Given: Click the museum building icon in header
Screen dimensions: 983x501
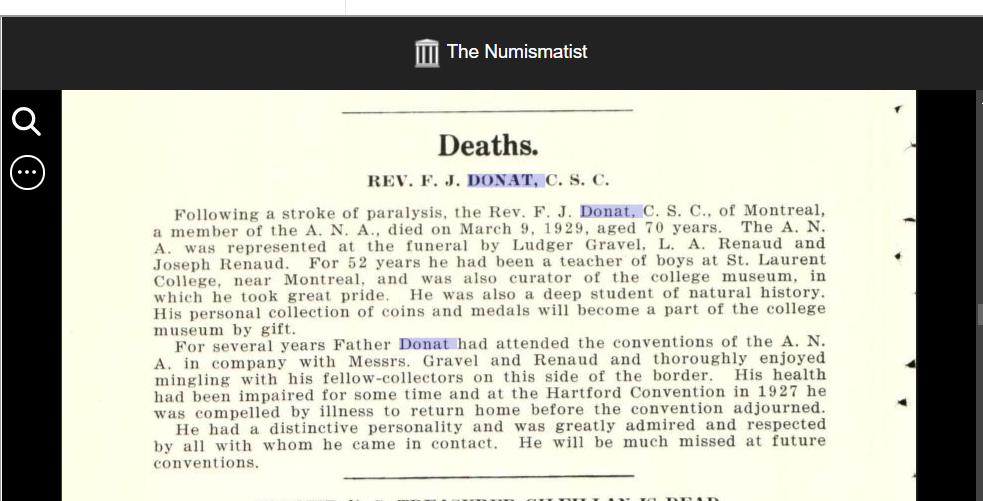Looking at the screenshot, I should [x=427, y=52].
